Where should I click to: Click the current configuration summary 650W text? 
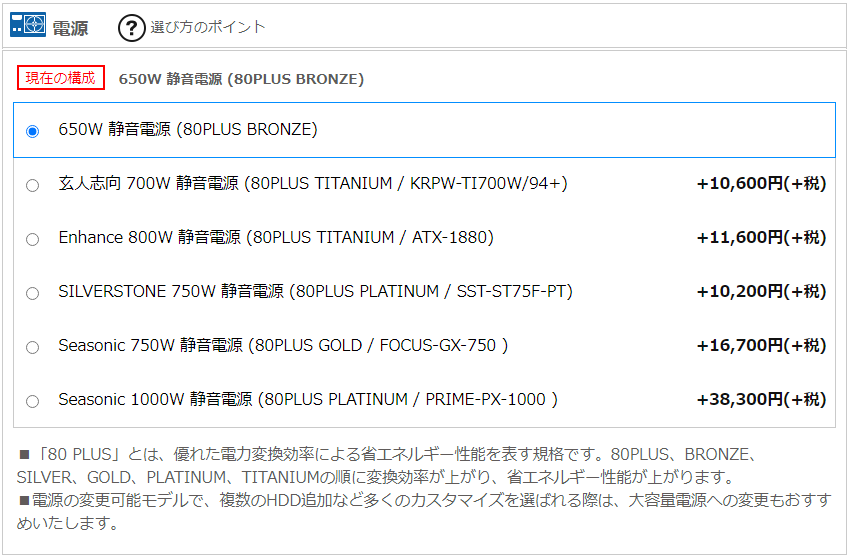pyautogui.click(x=241, y=78)
